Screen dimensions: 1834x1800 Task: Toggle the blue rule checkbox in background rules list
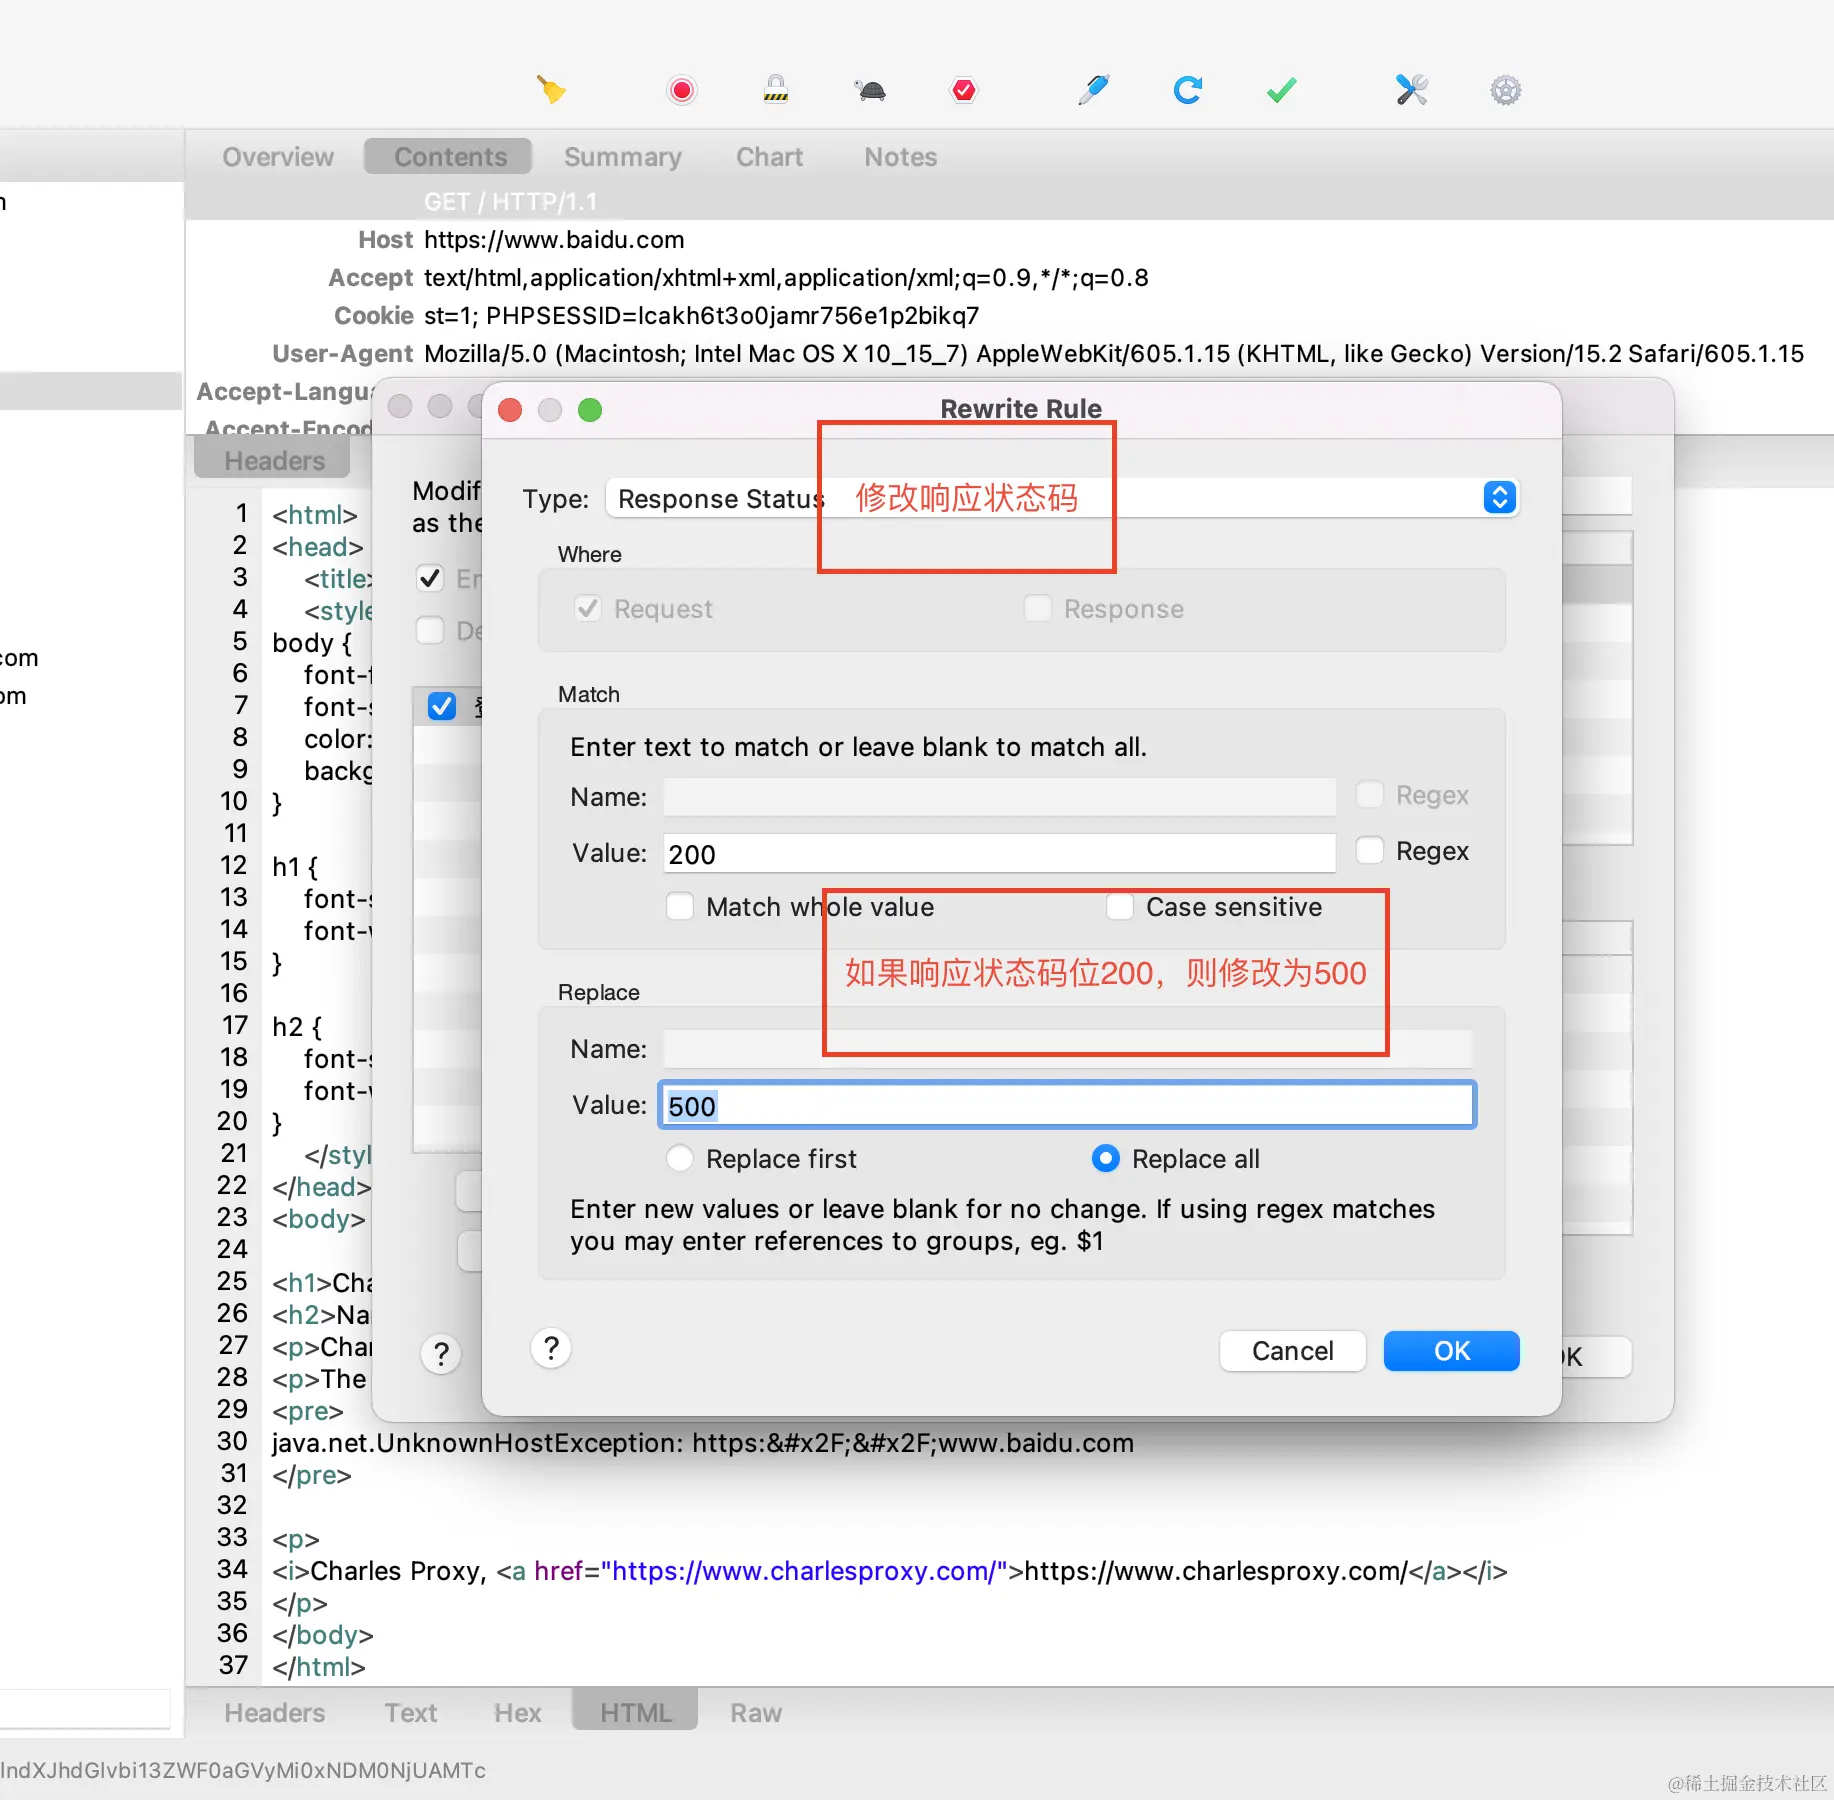pos(442,706)
